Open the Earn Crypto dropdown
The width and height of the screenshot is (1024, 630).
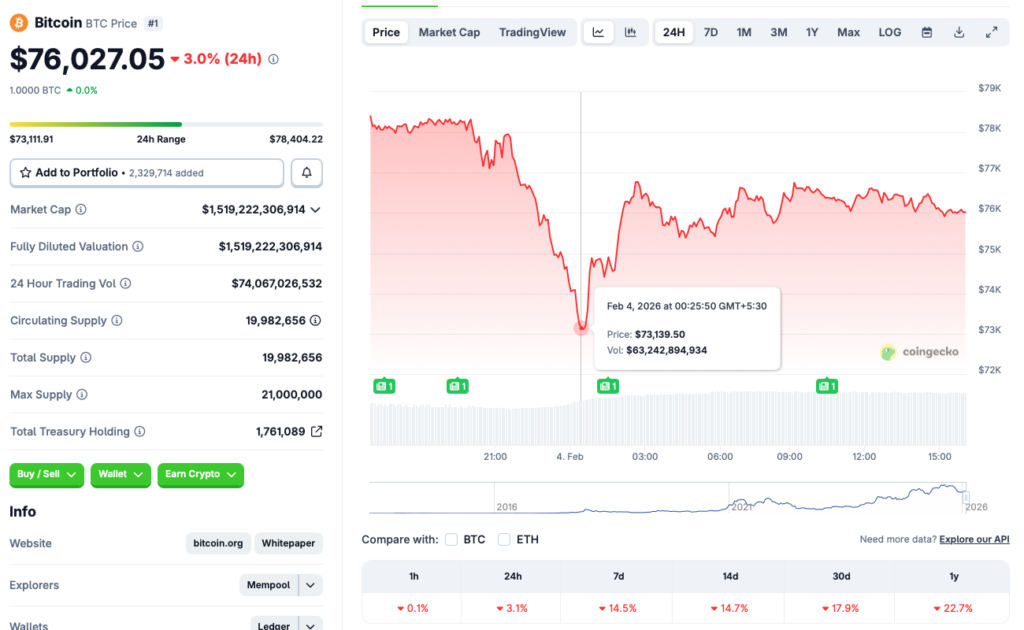200,475
